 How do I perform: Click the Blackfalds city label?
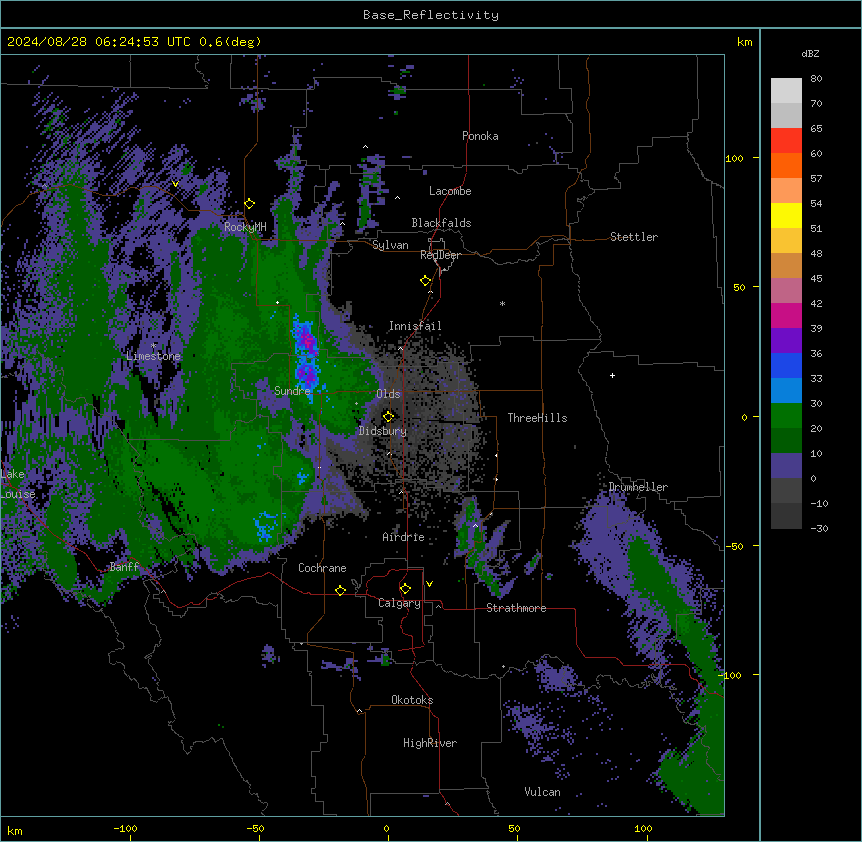(441, 223)
